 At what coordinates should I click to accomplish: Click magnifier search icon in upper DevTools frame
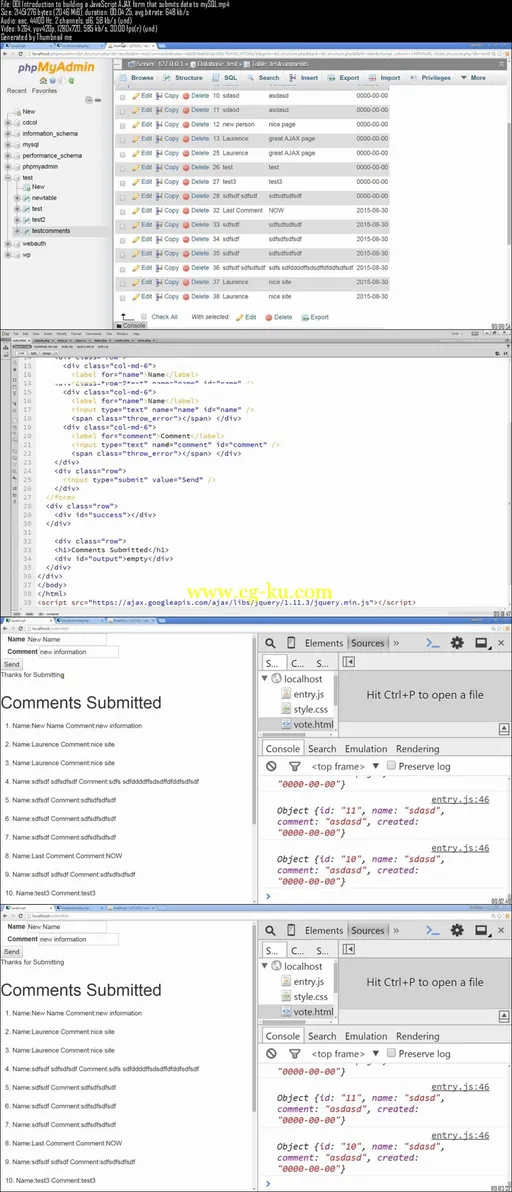point(270,643)
